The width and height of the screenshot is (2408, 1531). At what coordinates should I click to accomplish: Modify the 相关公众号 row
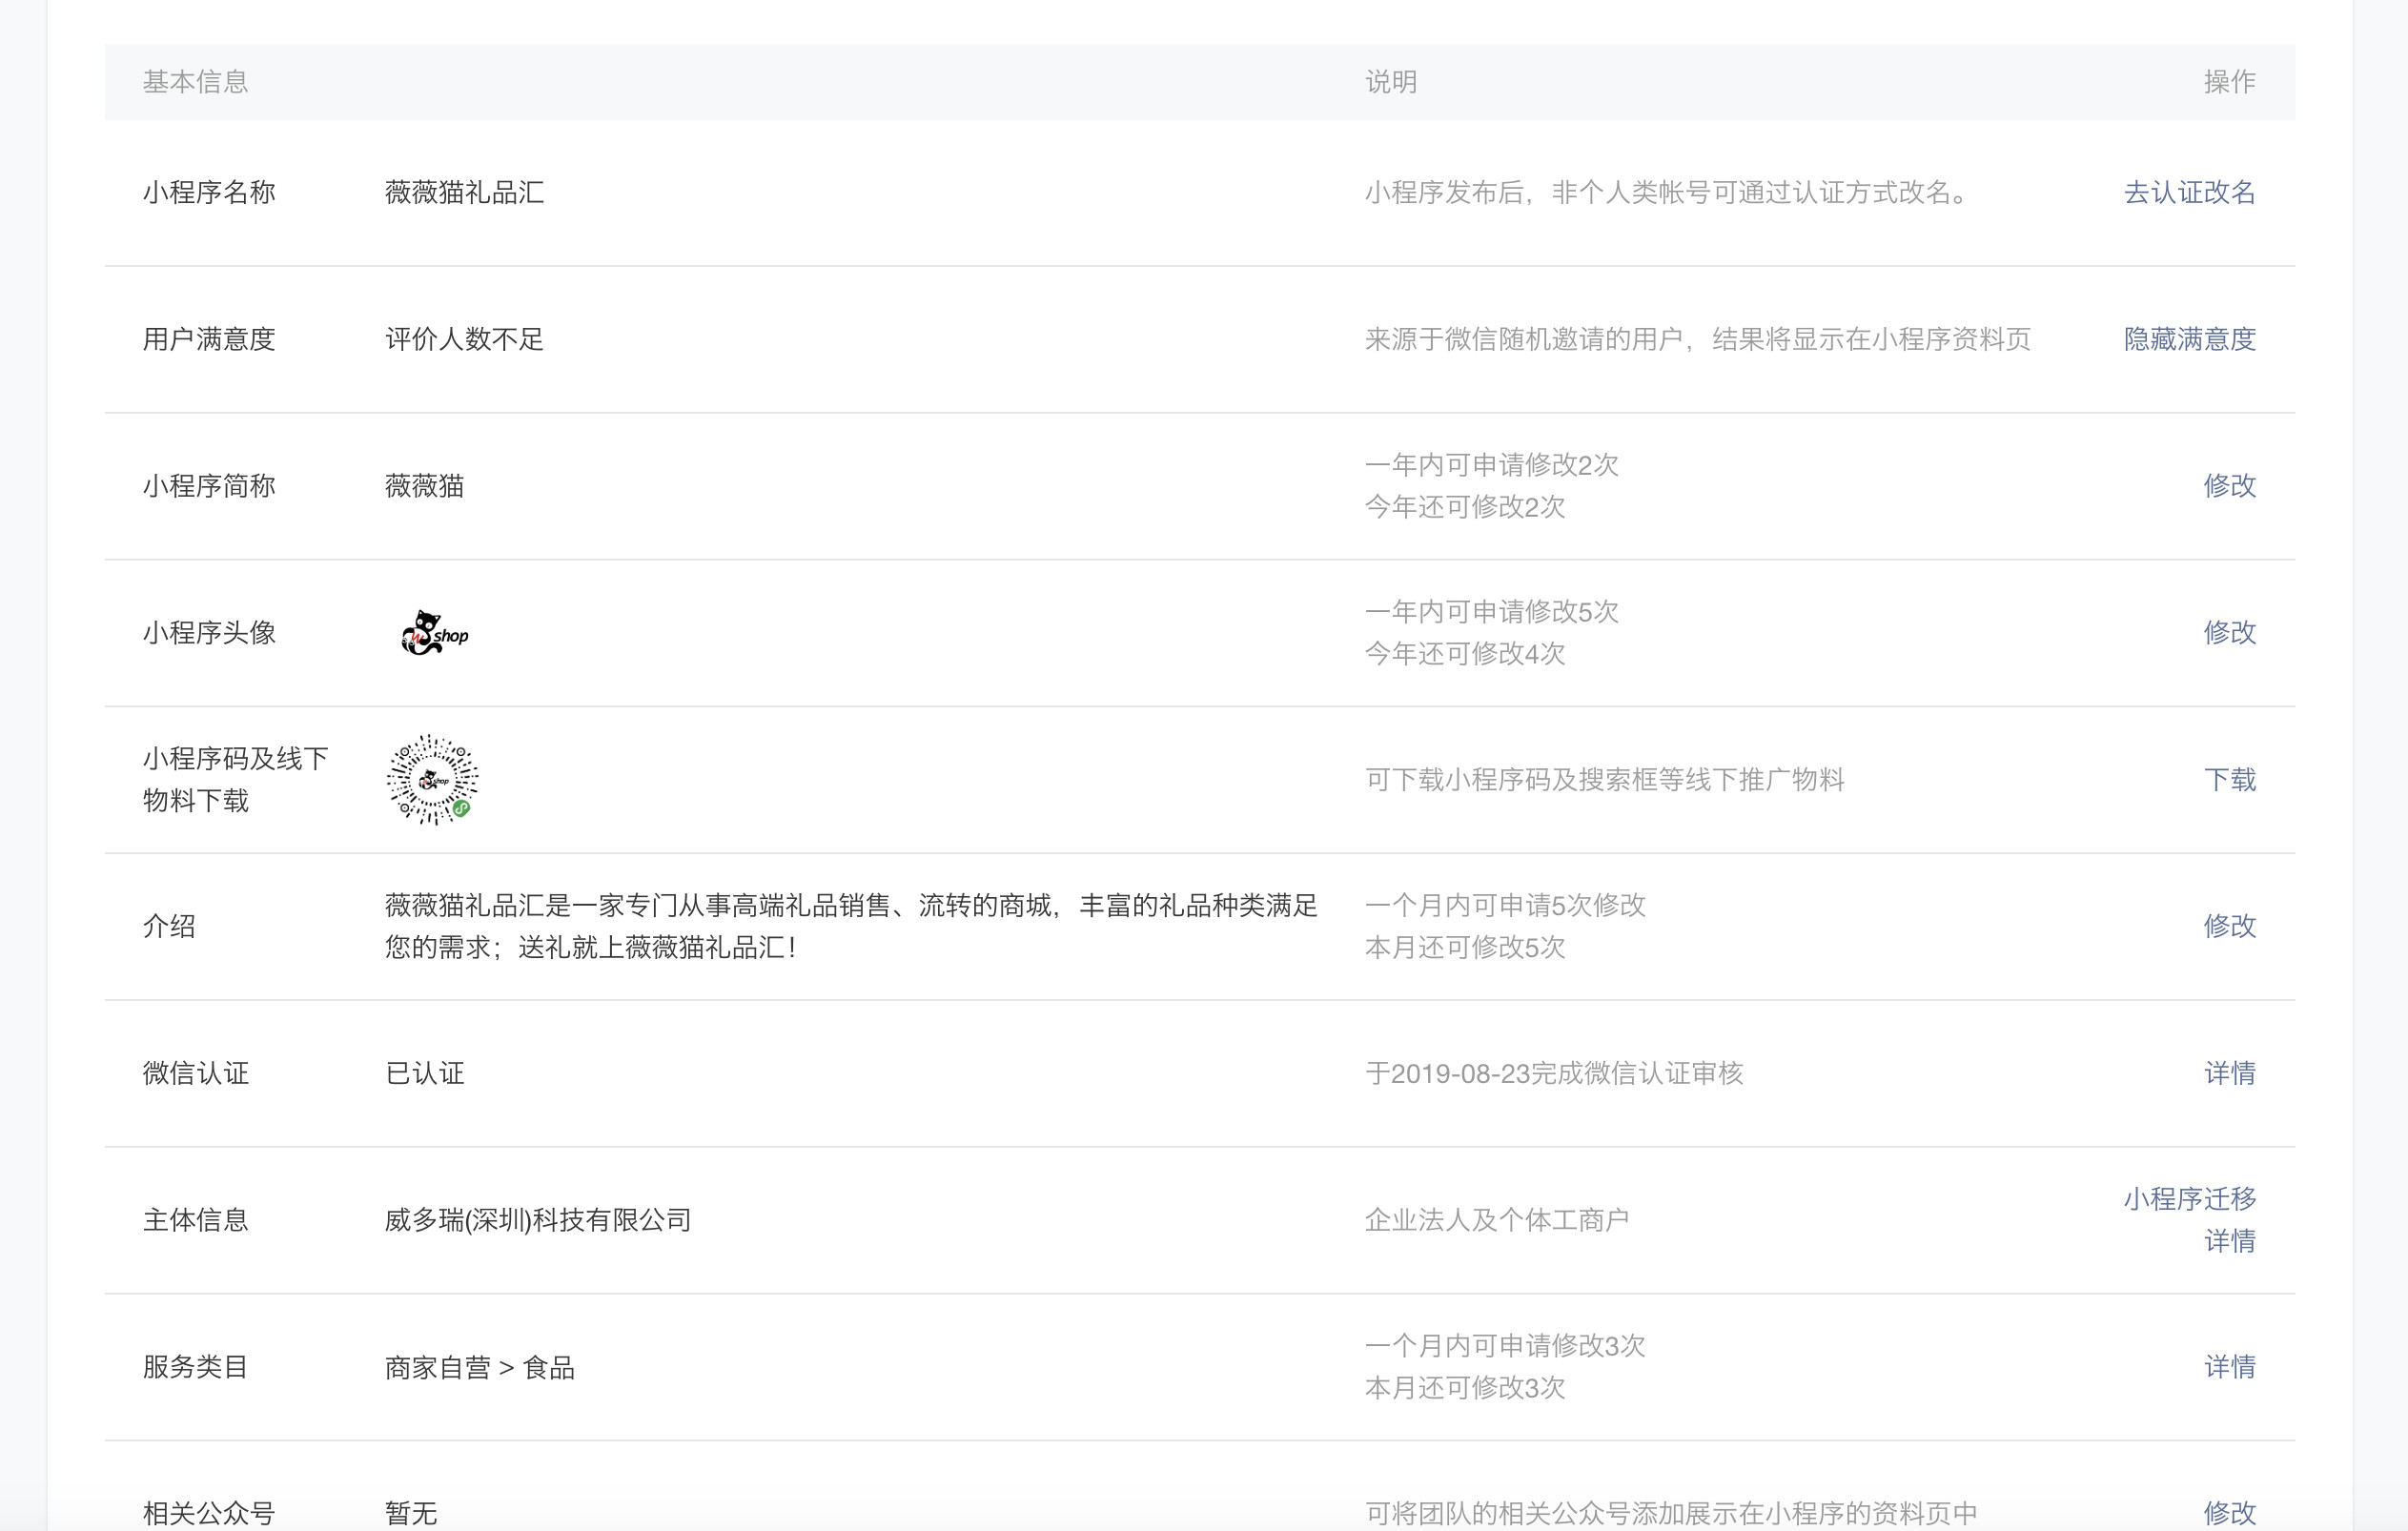coord(2229,1512)
